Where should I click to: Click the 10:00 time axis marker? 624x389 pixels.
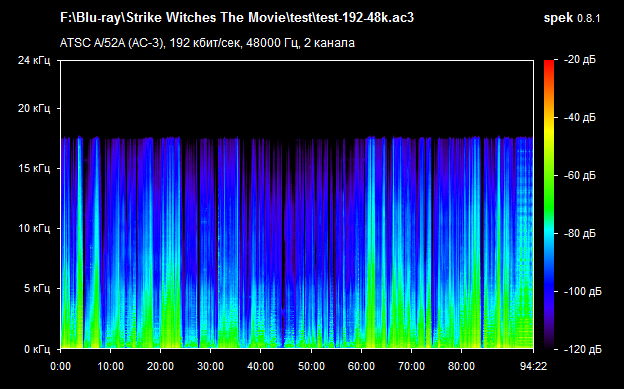[110, 366]
